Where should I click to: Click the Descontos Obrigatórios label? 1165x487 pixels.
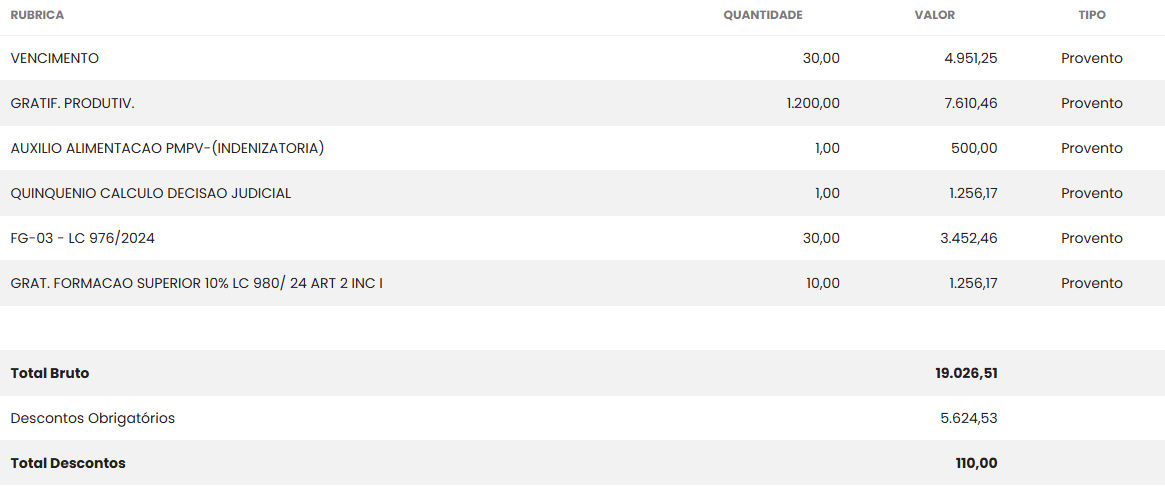pos(93,418)
